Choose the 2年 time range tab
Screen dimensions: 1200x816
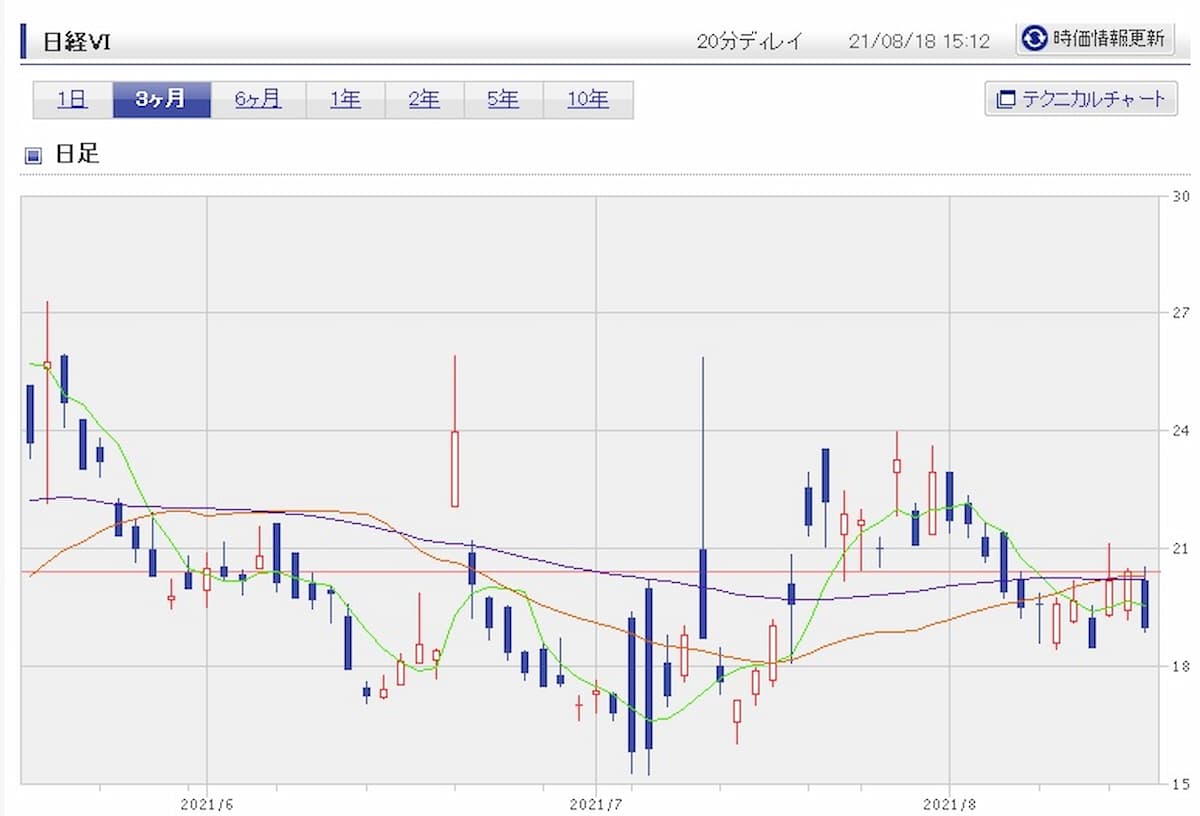click(424, 99)
